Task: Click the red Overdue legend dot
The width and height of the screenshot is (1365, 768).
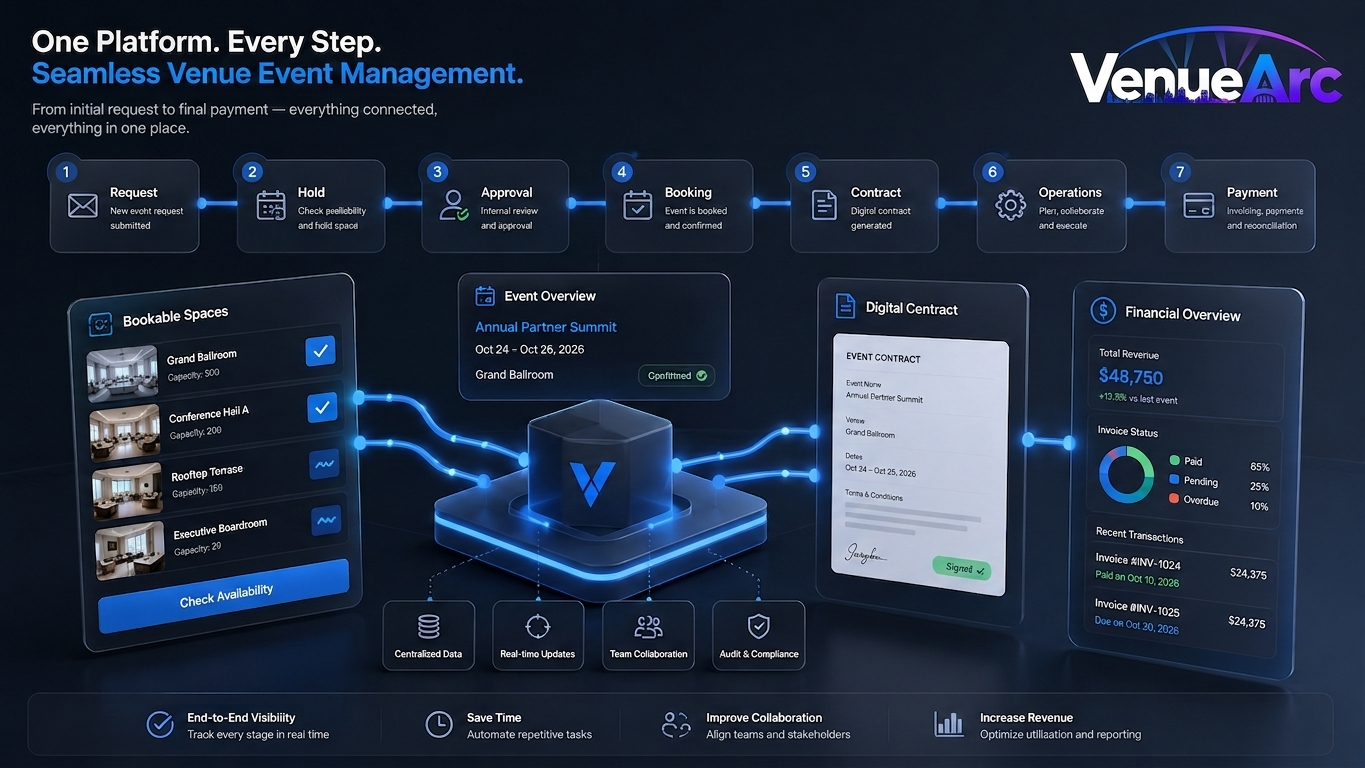Action: click(1174, 498)
